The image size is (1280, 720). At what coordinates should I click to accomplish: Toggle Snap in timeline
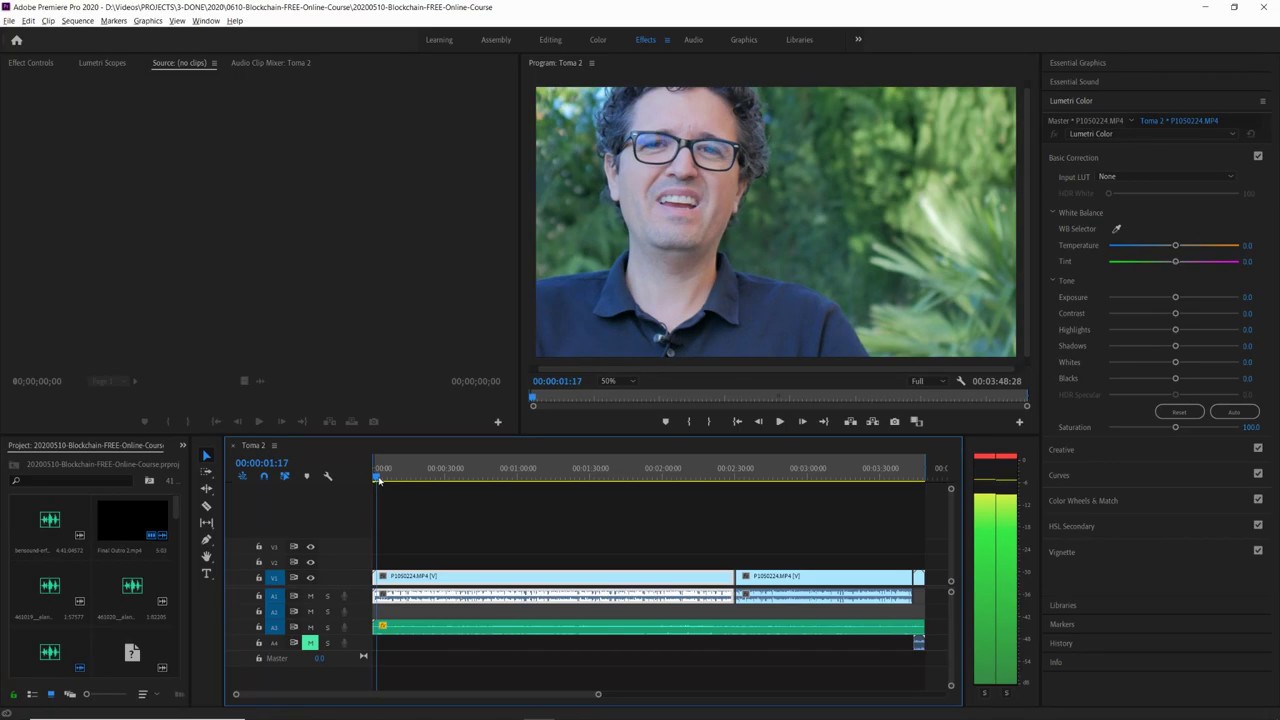263,476
